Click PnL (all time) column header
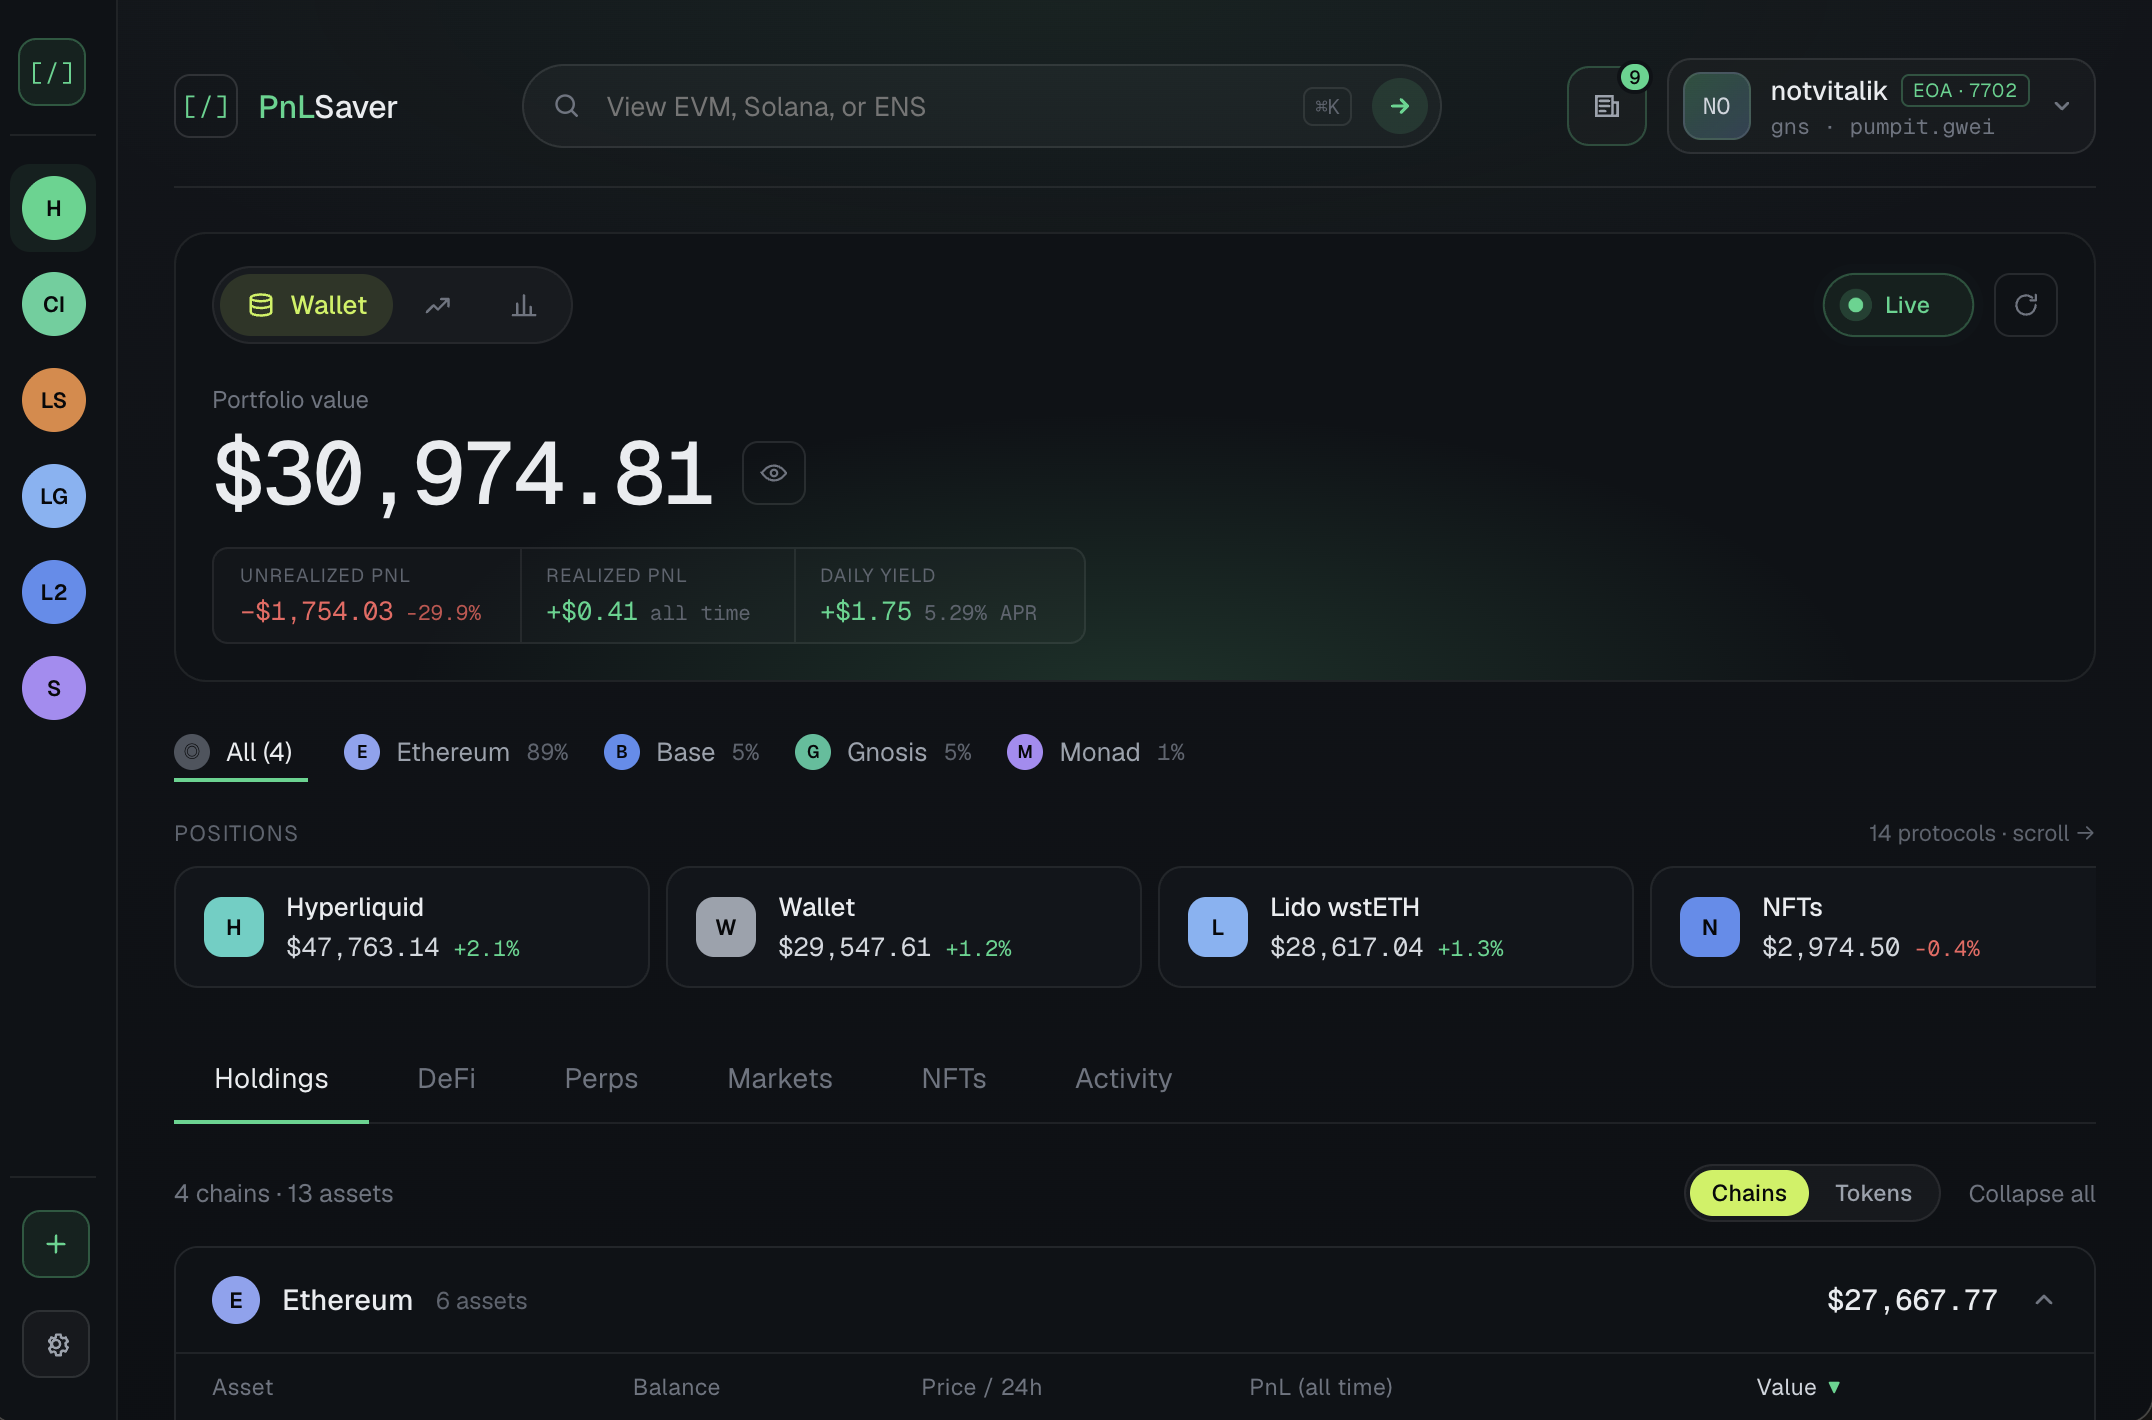2152x1420 pixels. pos(1320,1387)
